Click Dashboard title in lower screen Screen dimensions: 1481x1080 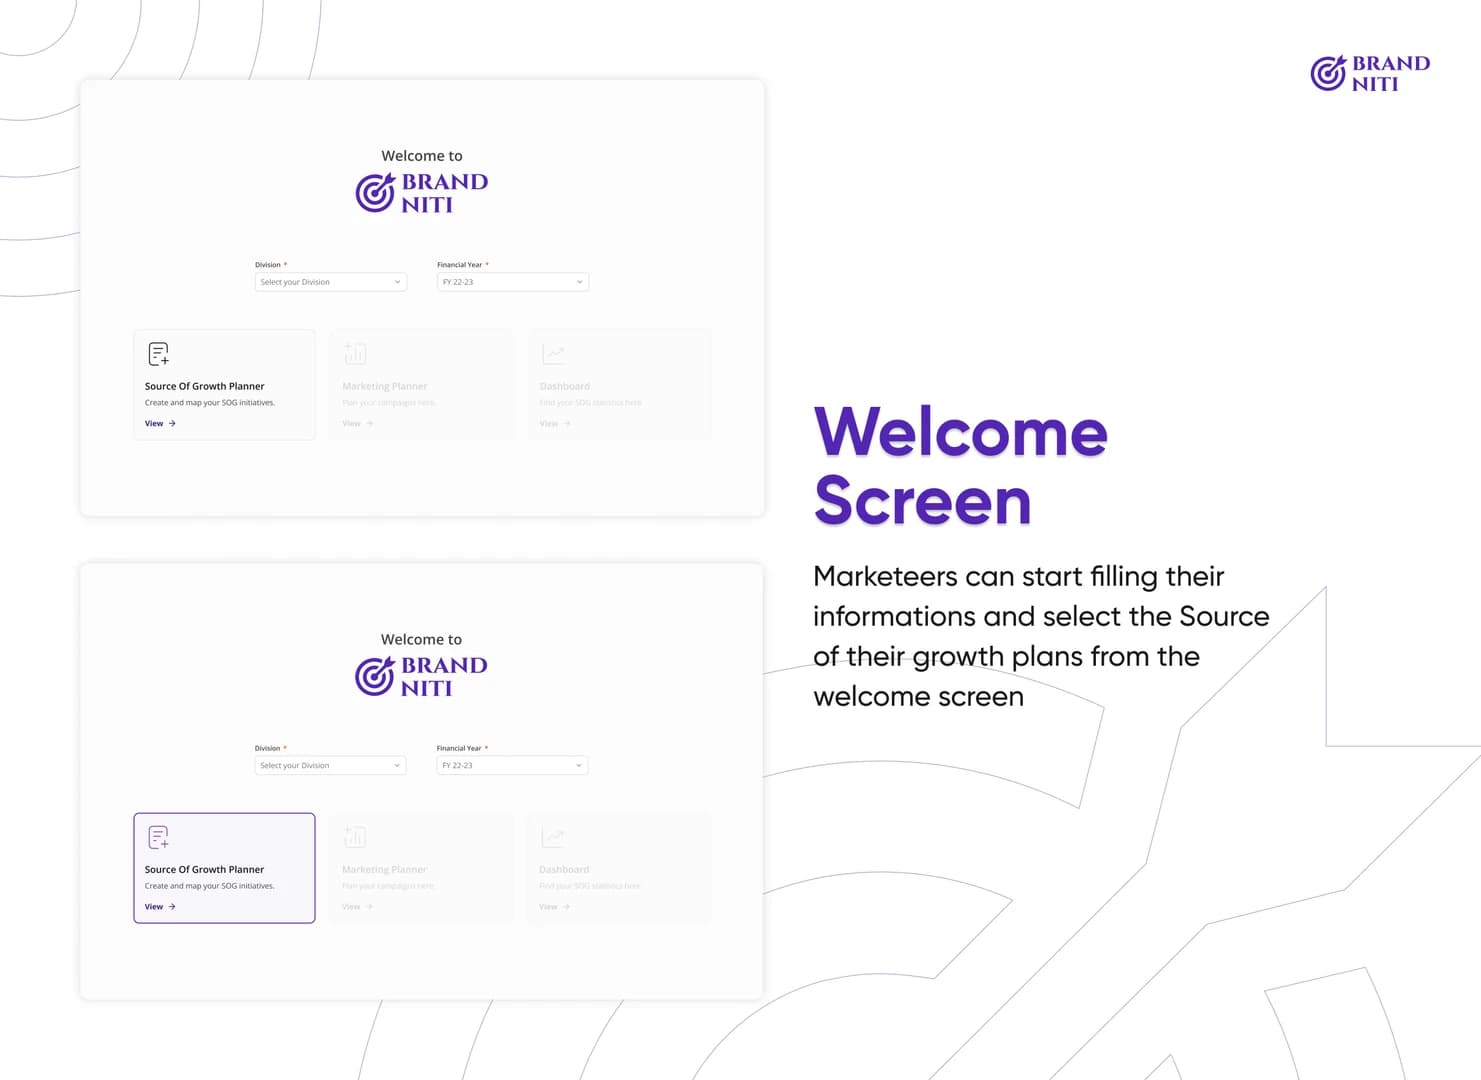[565, 870]
